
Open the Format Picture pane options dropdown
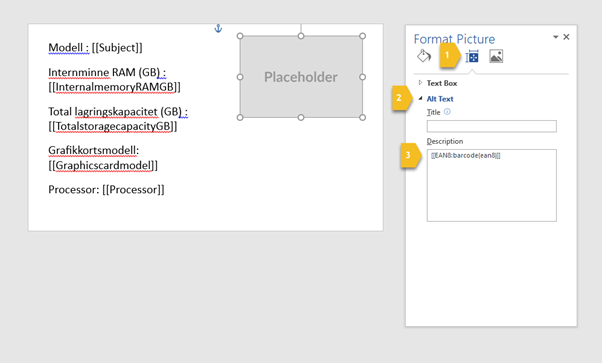[x=555, y=37]
